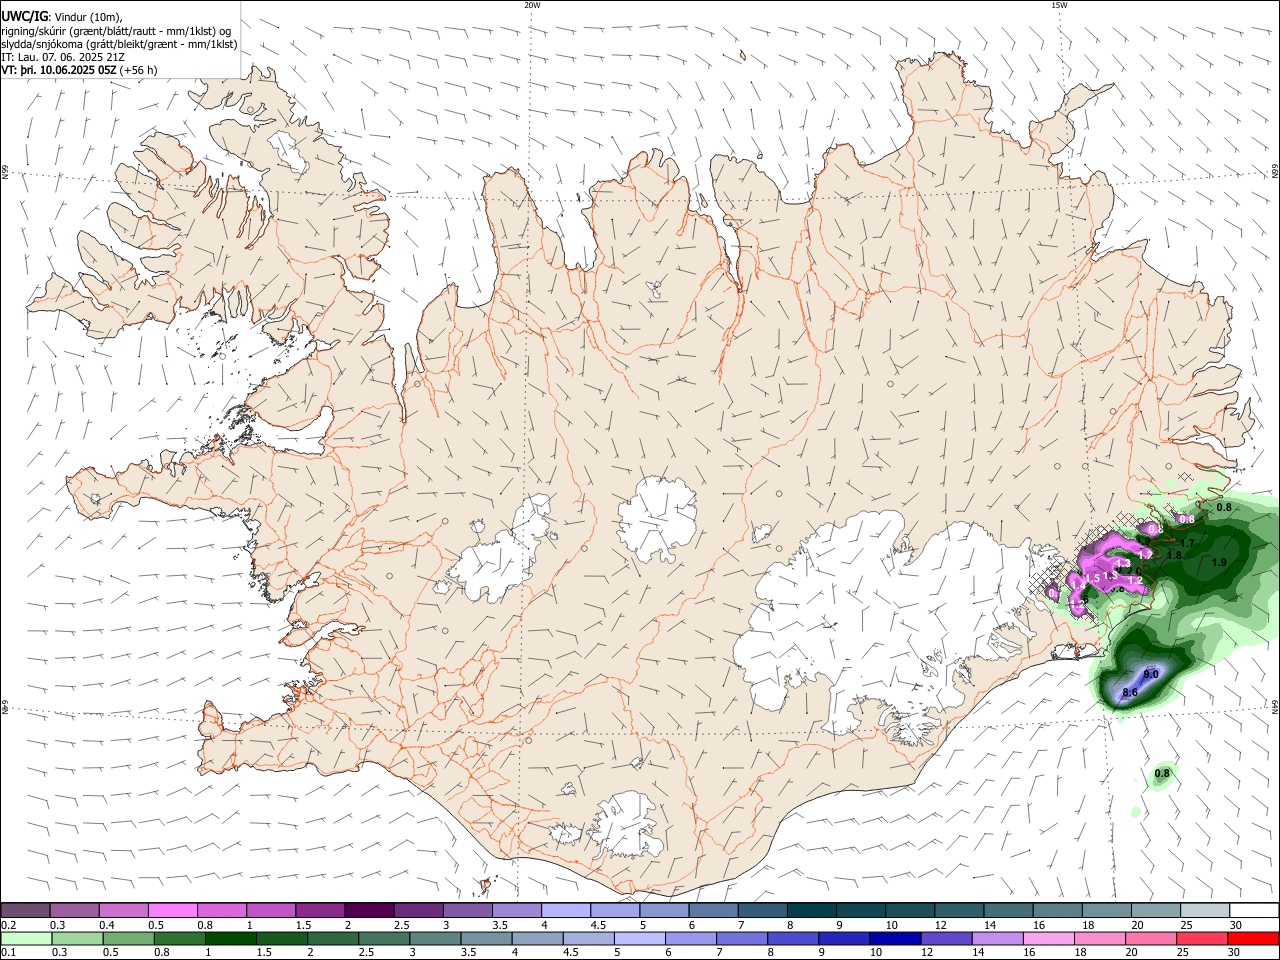Select the light pink swatch at rain scale 16

pos(1048,939)
